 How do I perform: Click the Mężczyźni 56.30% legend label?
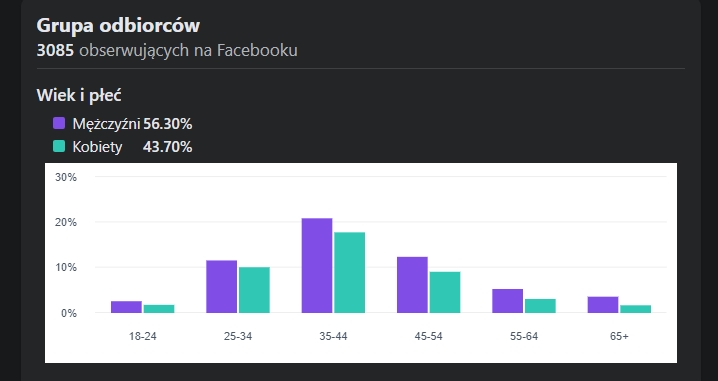[132, 124]
